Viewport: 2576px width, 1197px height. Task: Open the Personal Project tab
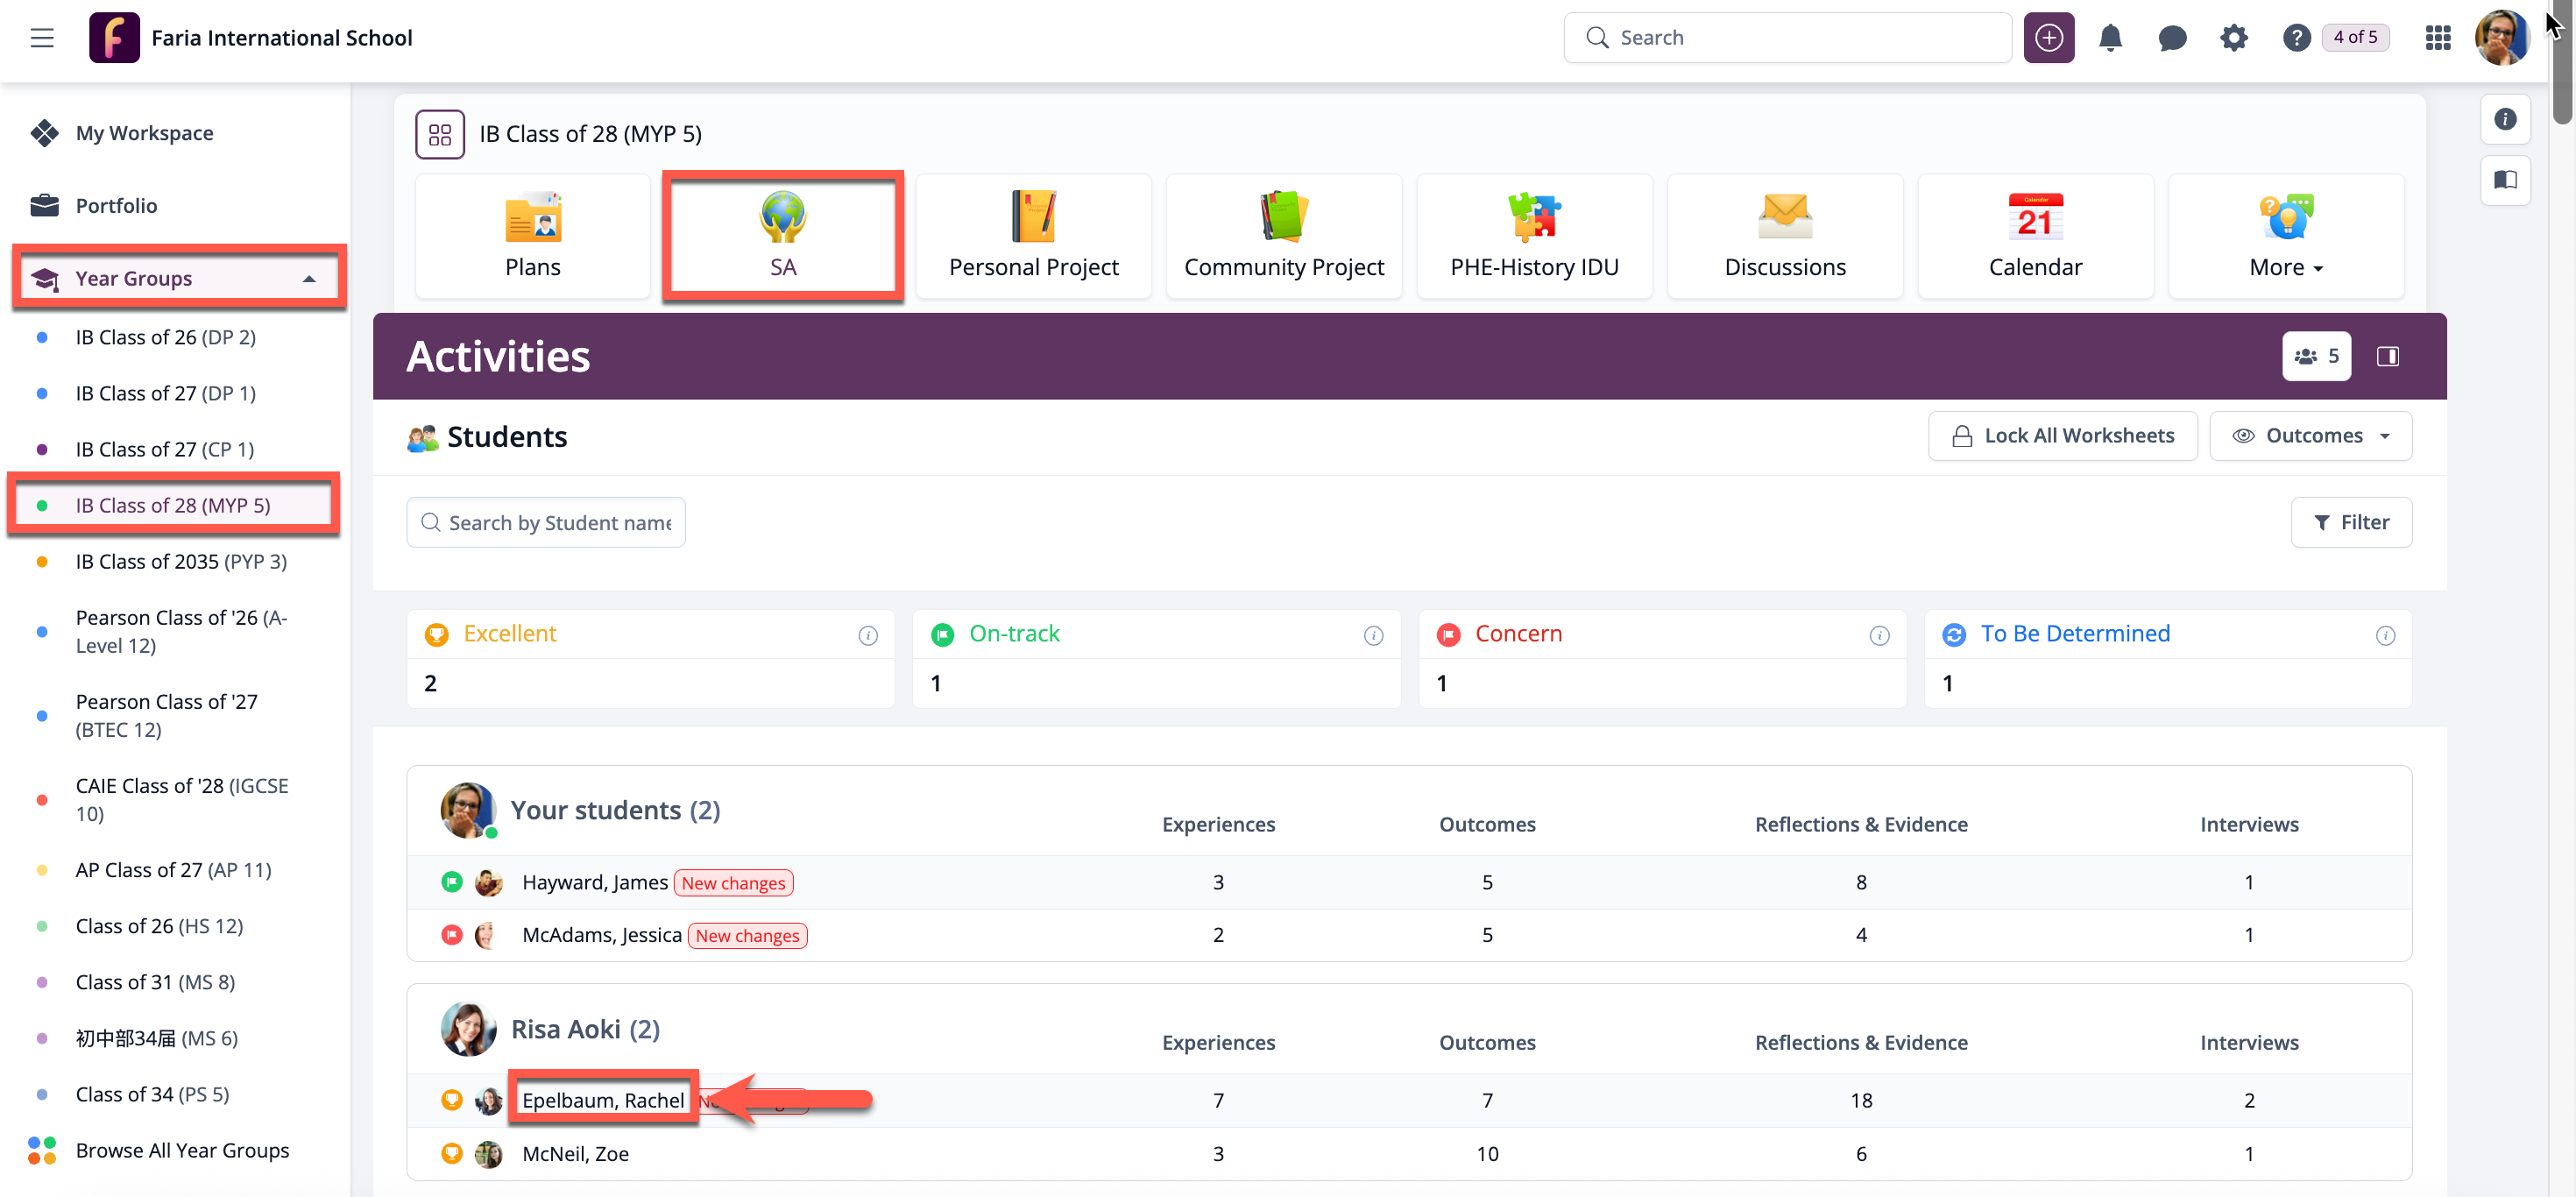[1033, 237]
